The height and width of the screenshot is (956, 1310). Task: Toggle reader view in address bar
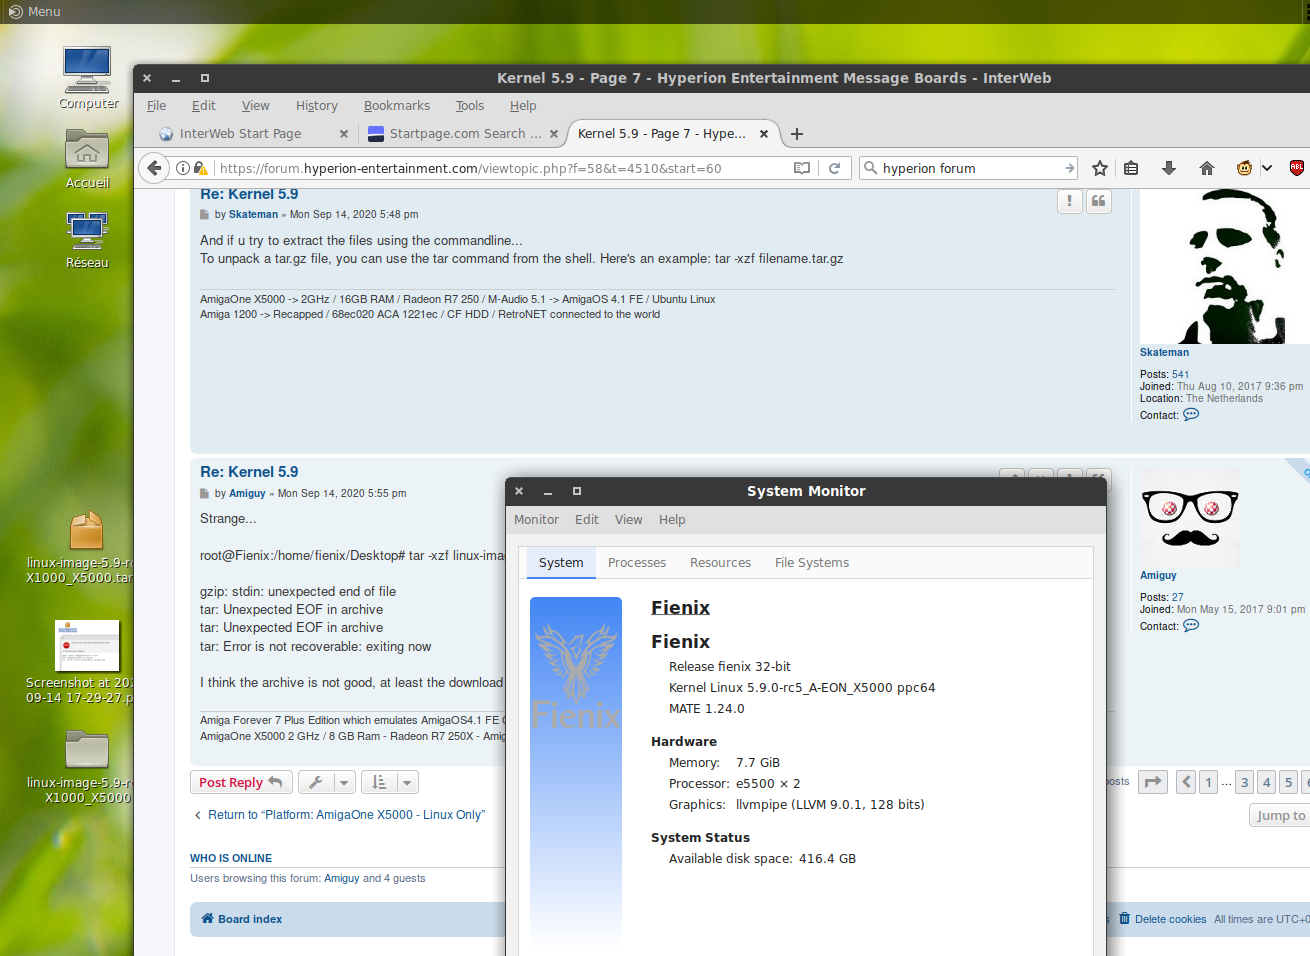[x=801, y=168]
